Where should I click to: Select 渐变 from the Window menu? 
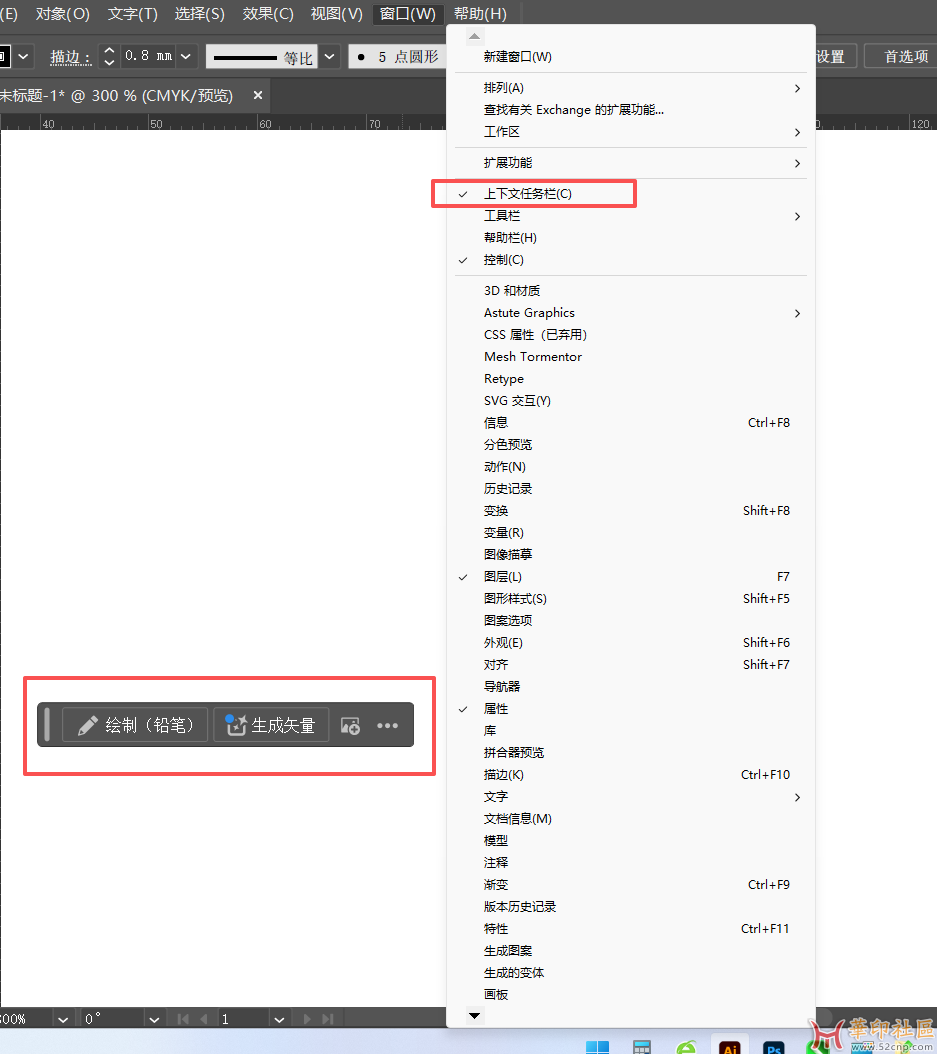coord(496,885)
